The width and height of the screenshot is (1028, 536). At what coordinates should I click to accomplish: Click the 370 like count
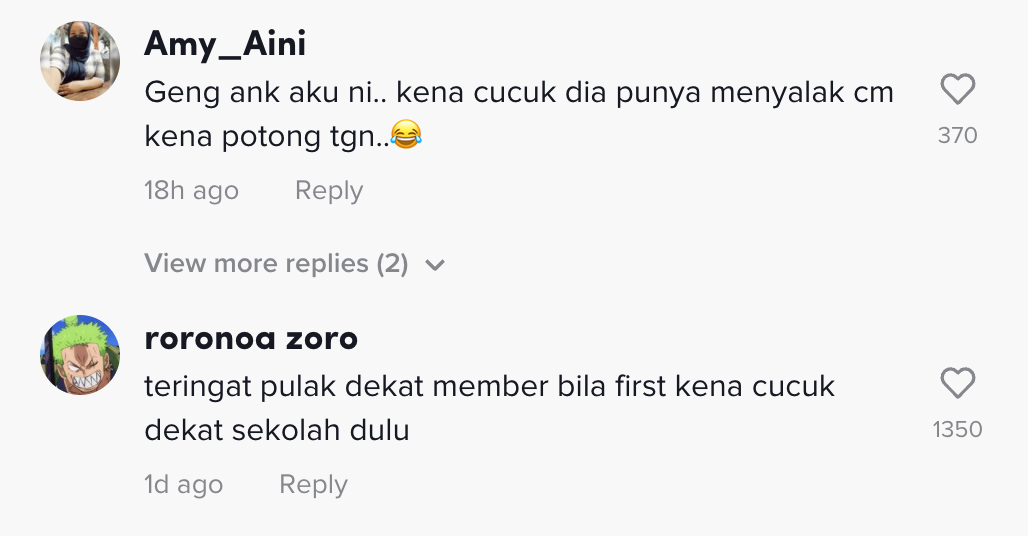[x=957, y=135]
